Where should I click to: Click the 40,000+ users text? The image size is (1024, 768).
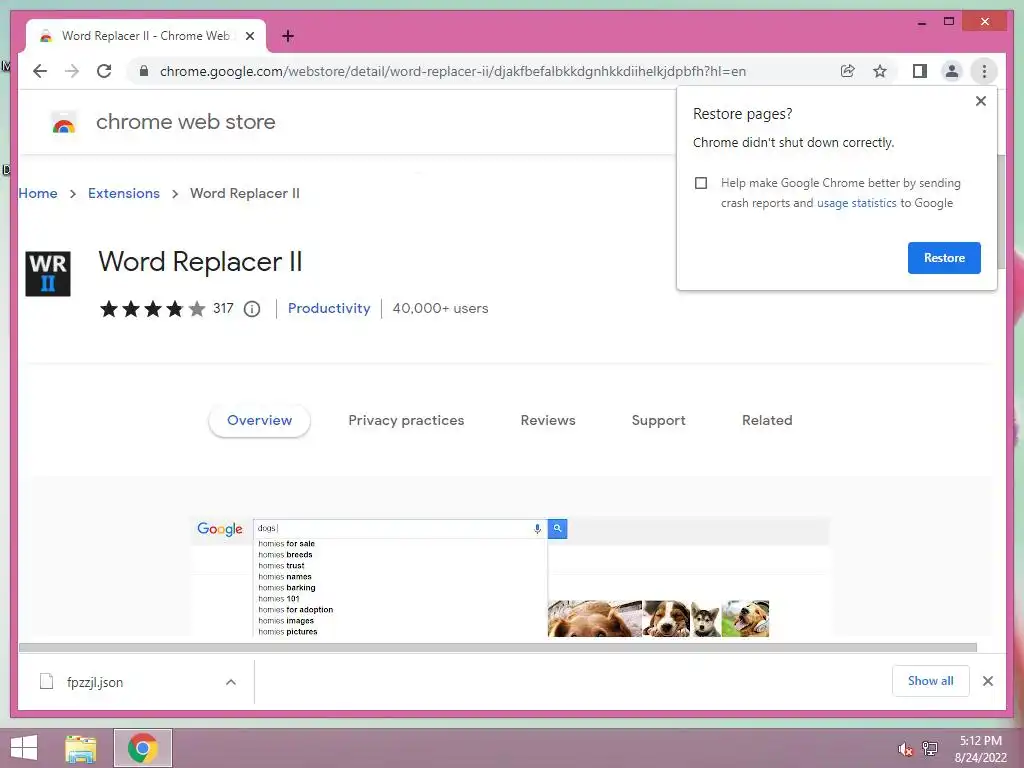click(440, 308)
